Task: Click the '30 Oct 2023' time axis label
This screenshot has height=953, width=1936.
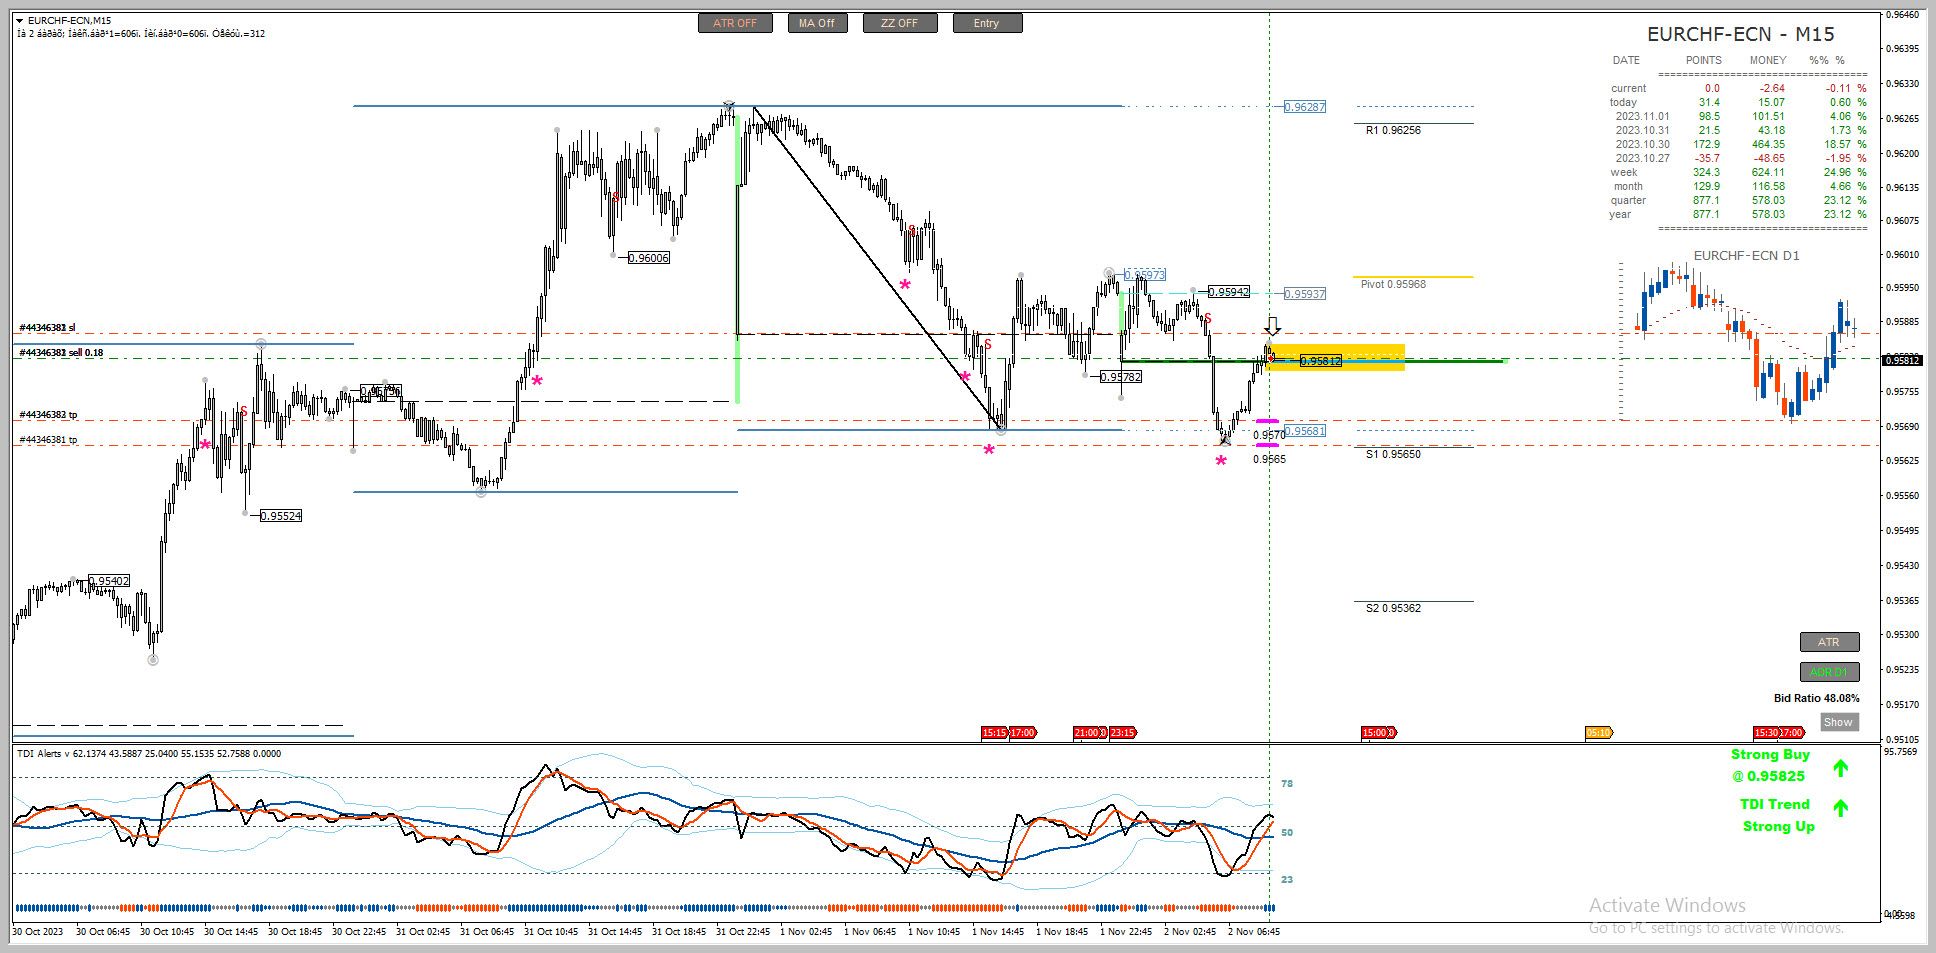Action: click(x=37, y=931)
